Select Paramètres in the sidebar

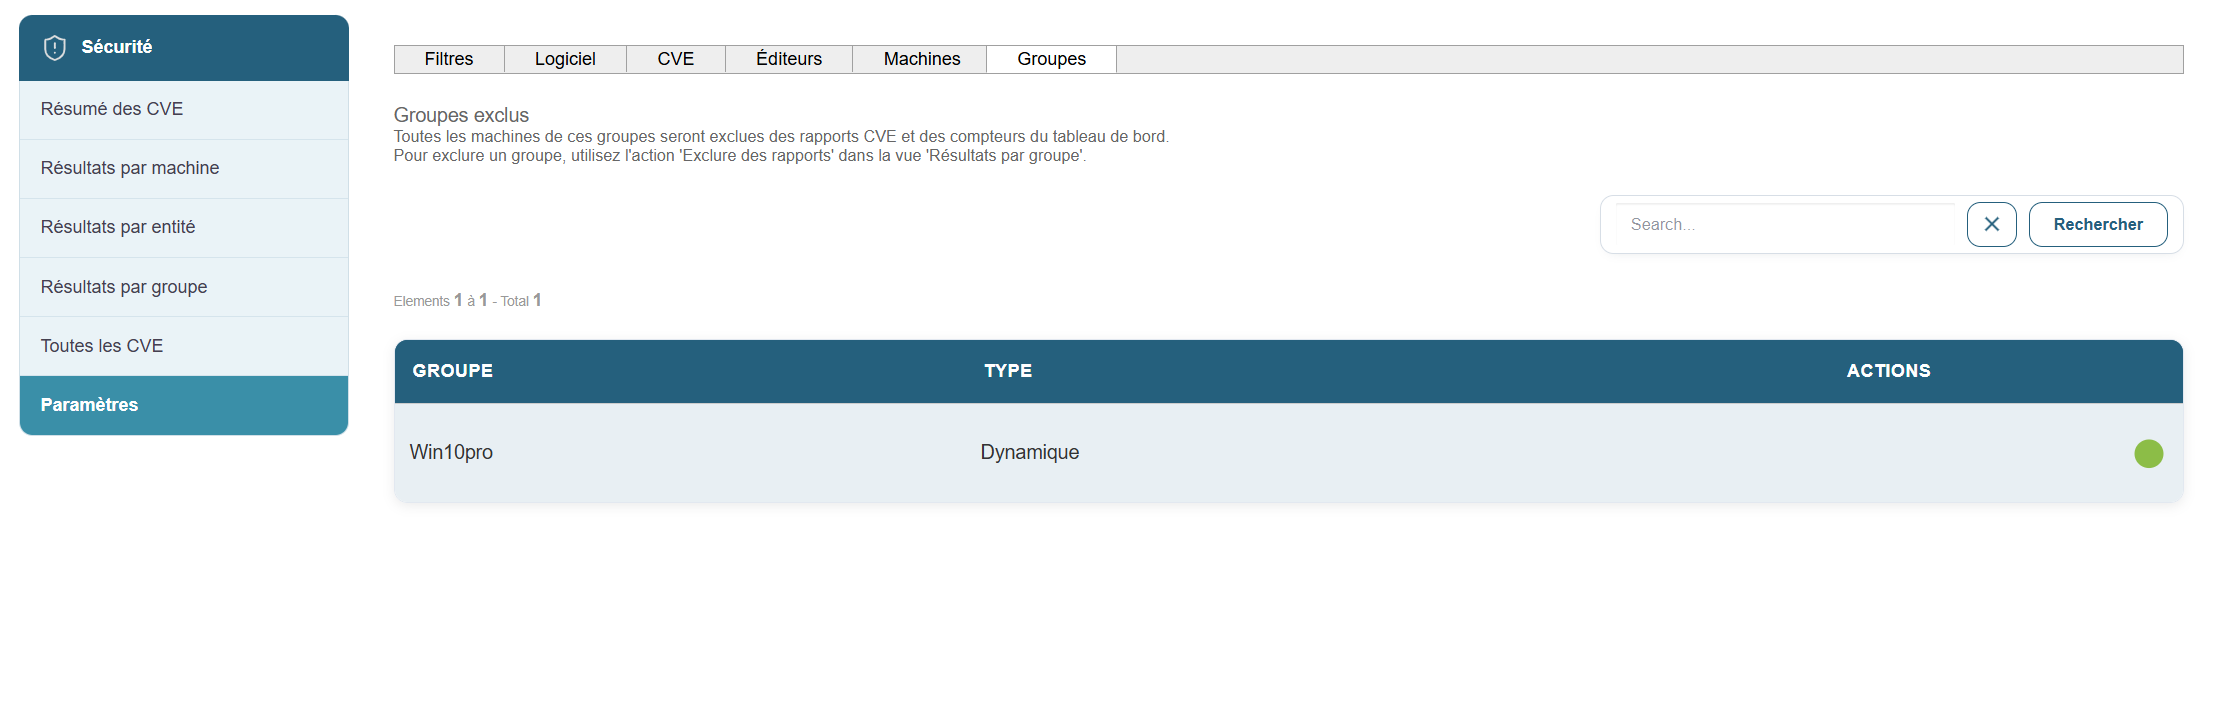tap(90, 405)
